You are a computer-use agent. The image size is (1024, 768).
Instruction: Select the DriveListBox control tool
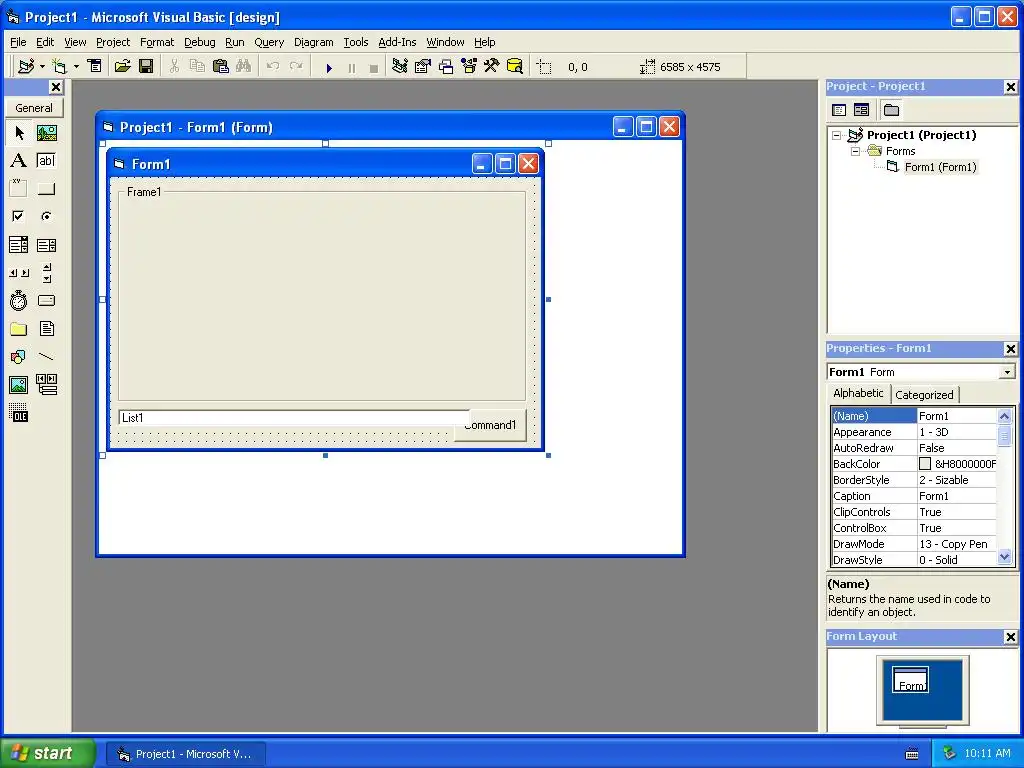pos(46,300)
